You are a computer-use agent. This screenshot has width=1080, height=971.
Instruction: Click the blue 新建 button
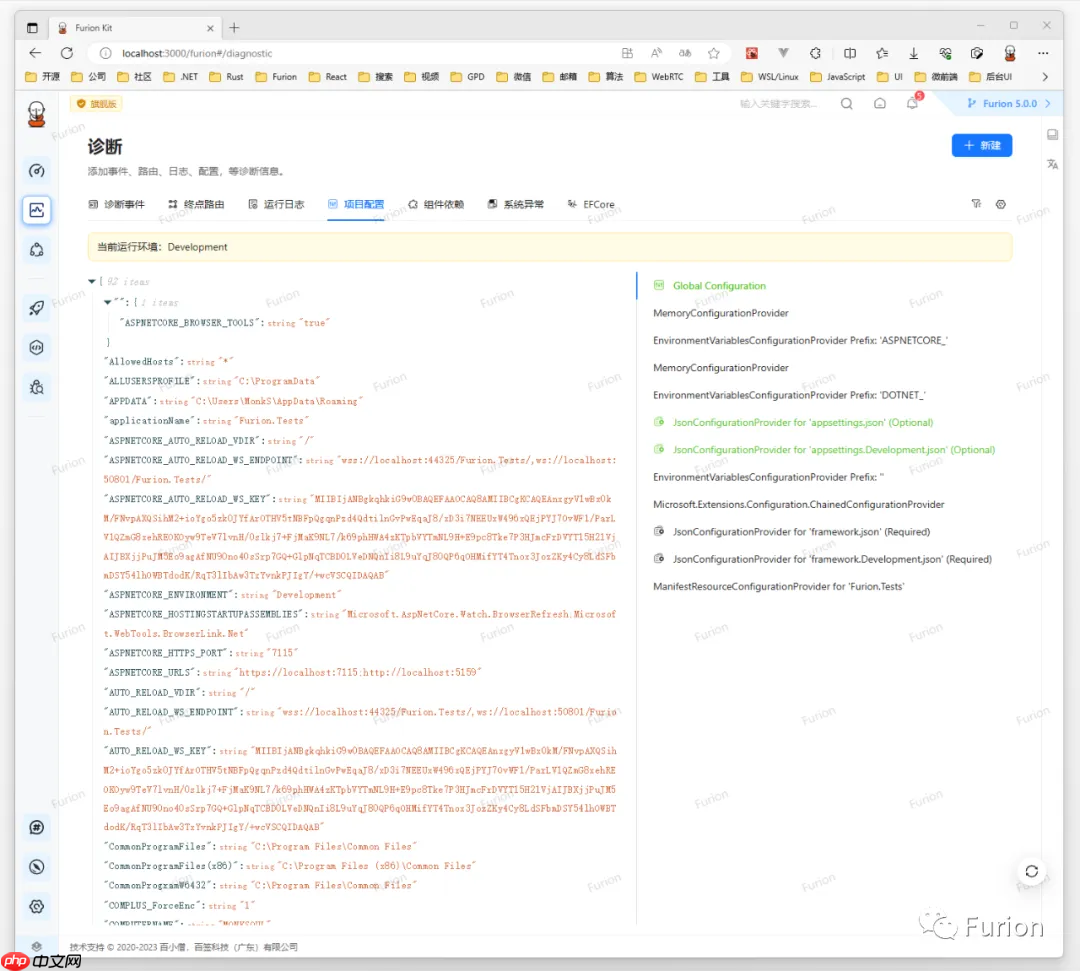981,146
